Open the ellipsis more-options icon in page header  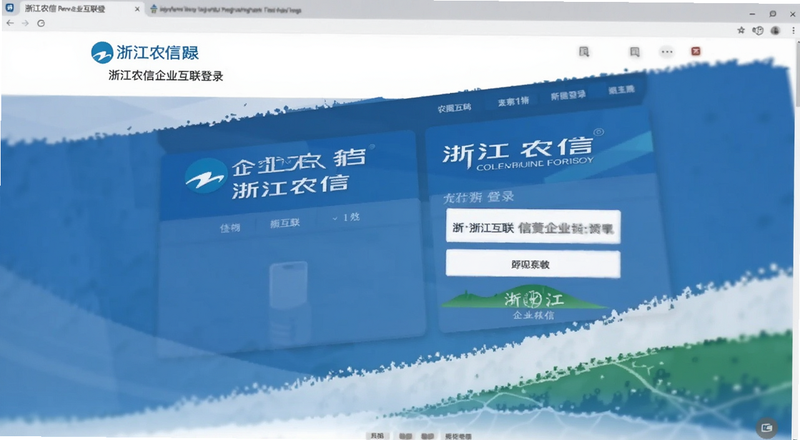coord(667,52)
